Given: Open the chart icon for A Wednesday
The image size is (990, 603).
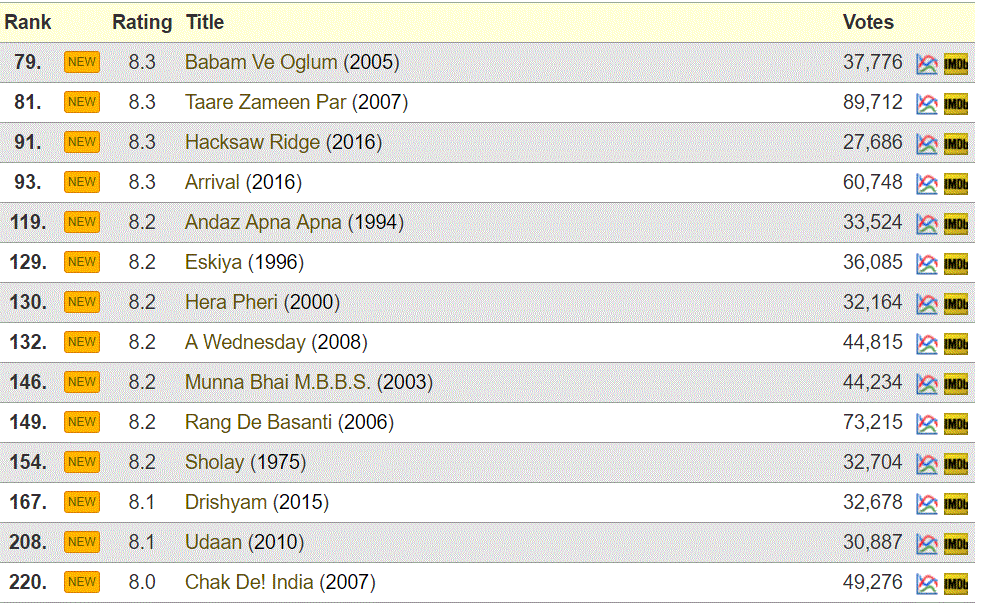Looking at the screenshot, I should pyautogui.click(x=927, y=344).
